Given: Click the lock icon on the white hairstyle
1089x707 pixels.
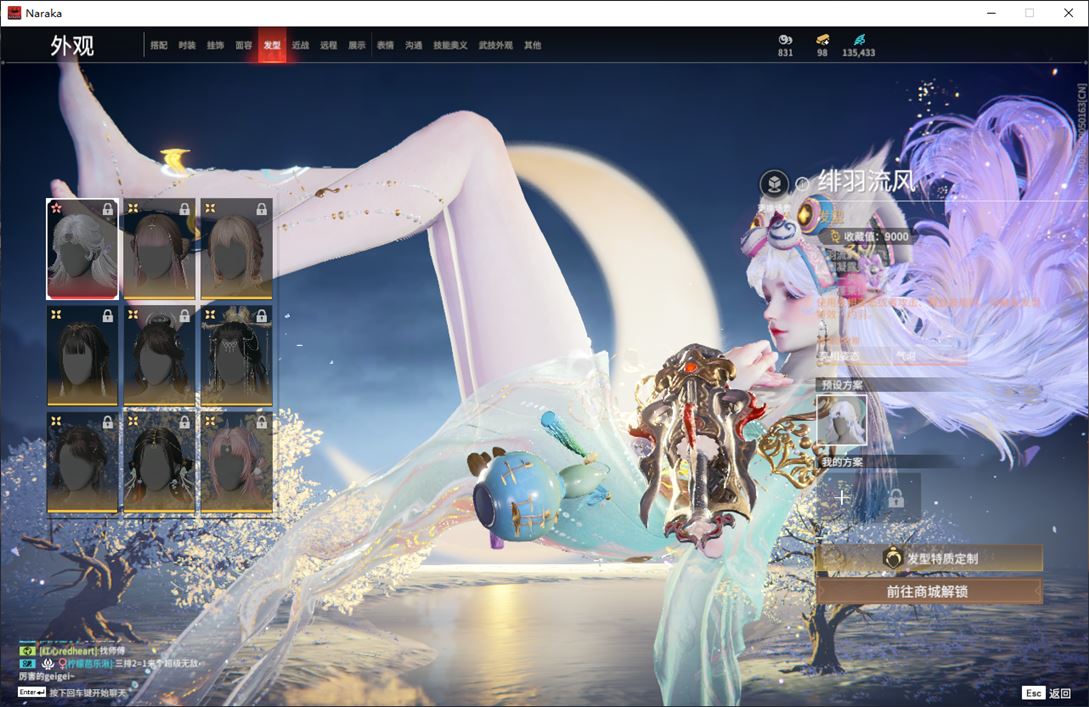Looking at the screenshot, I should (108, 209).
